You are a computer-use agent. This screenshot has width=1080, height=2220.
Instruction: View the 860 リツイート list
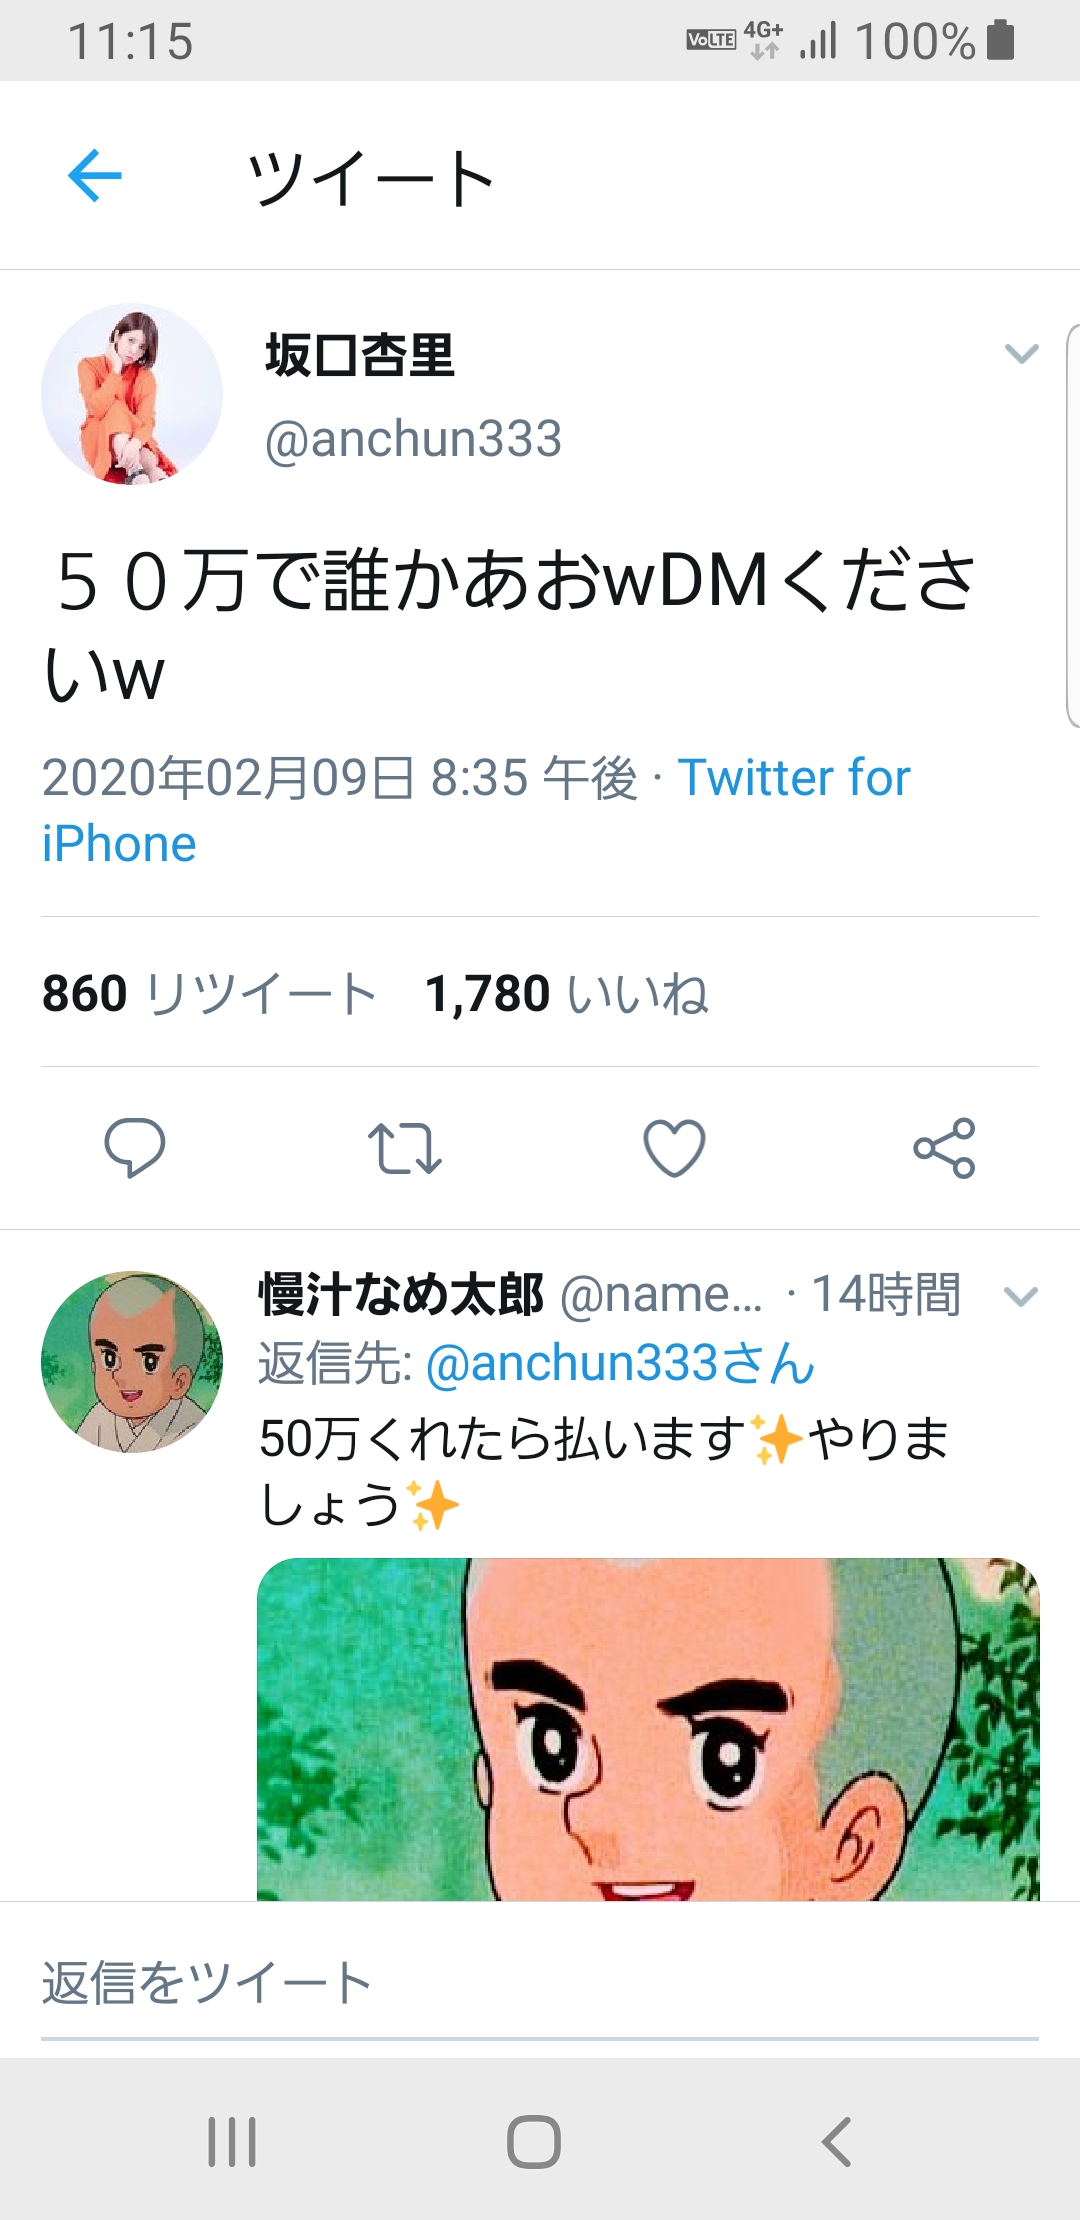pos(209,993)
